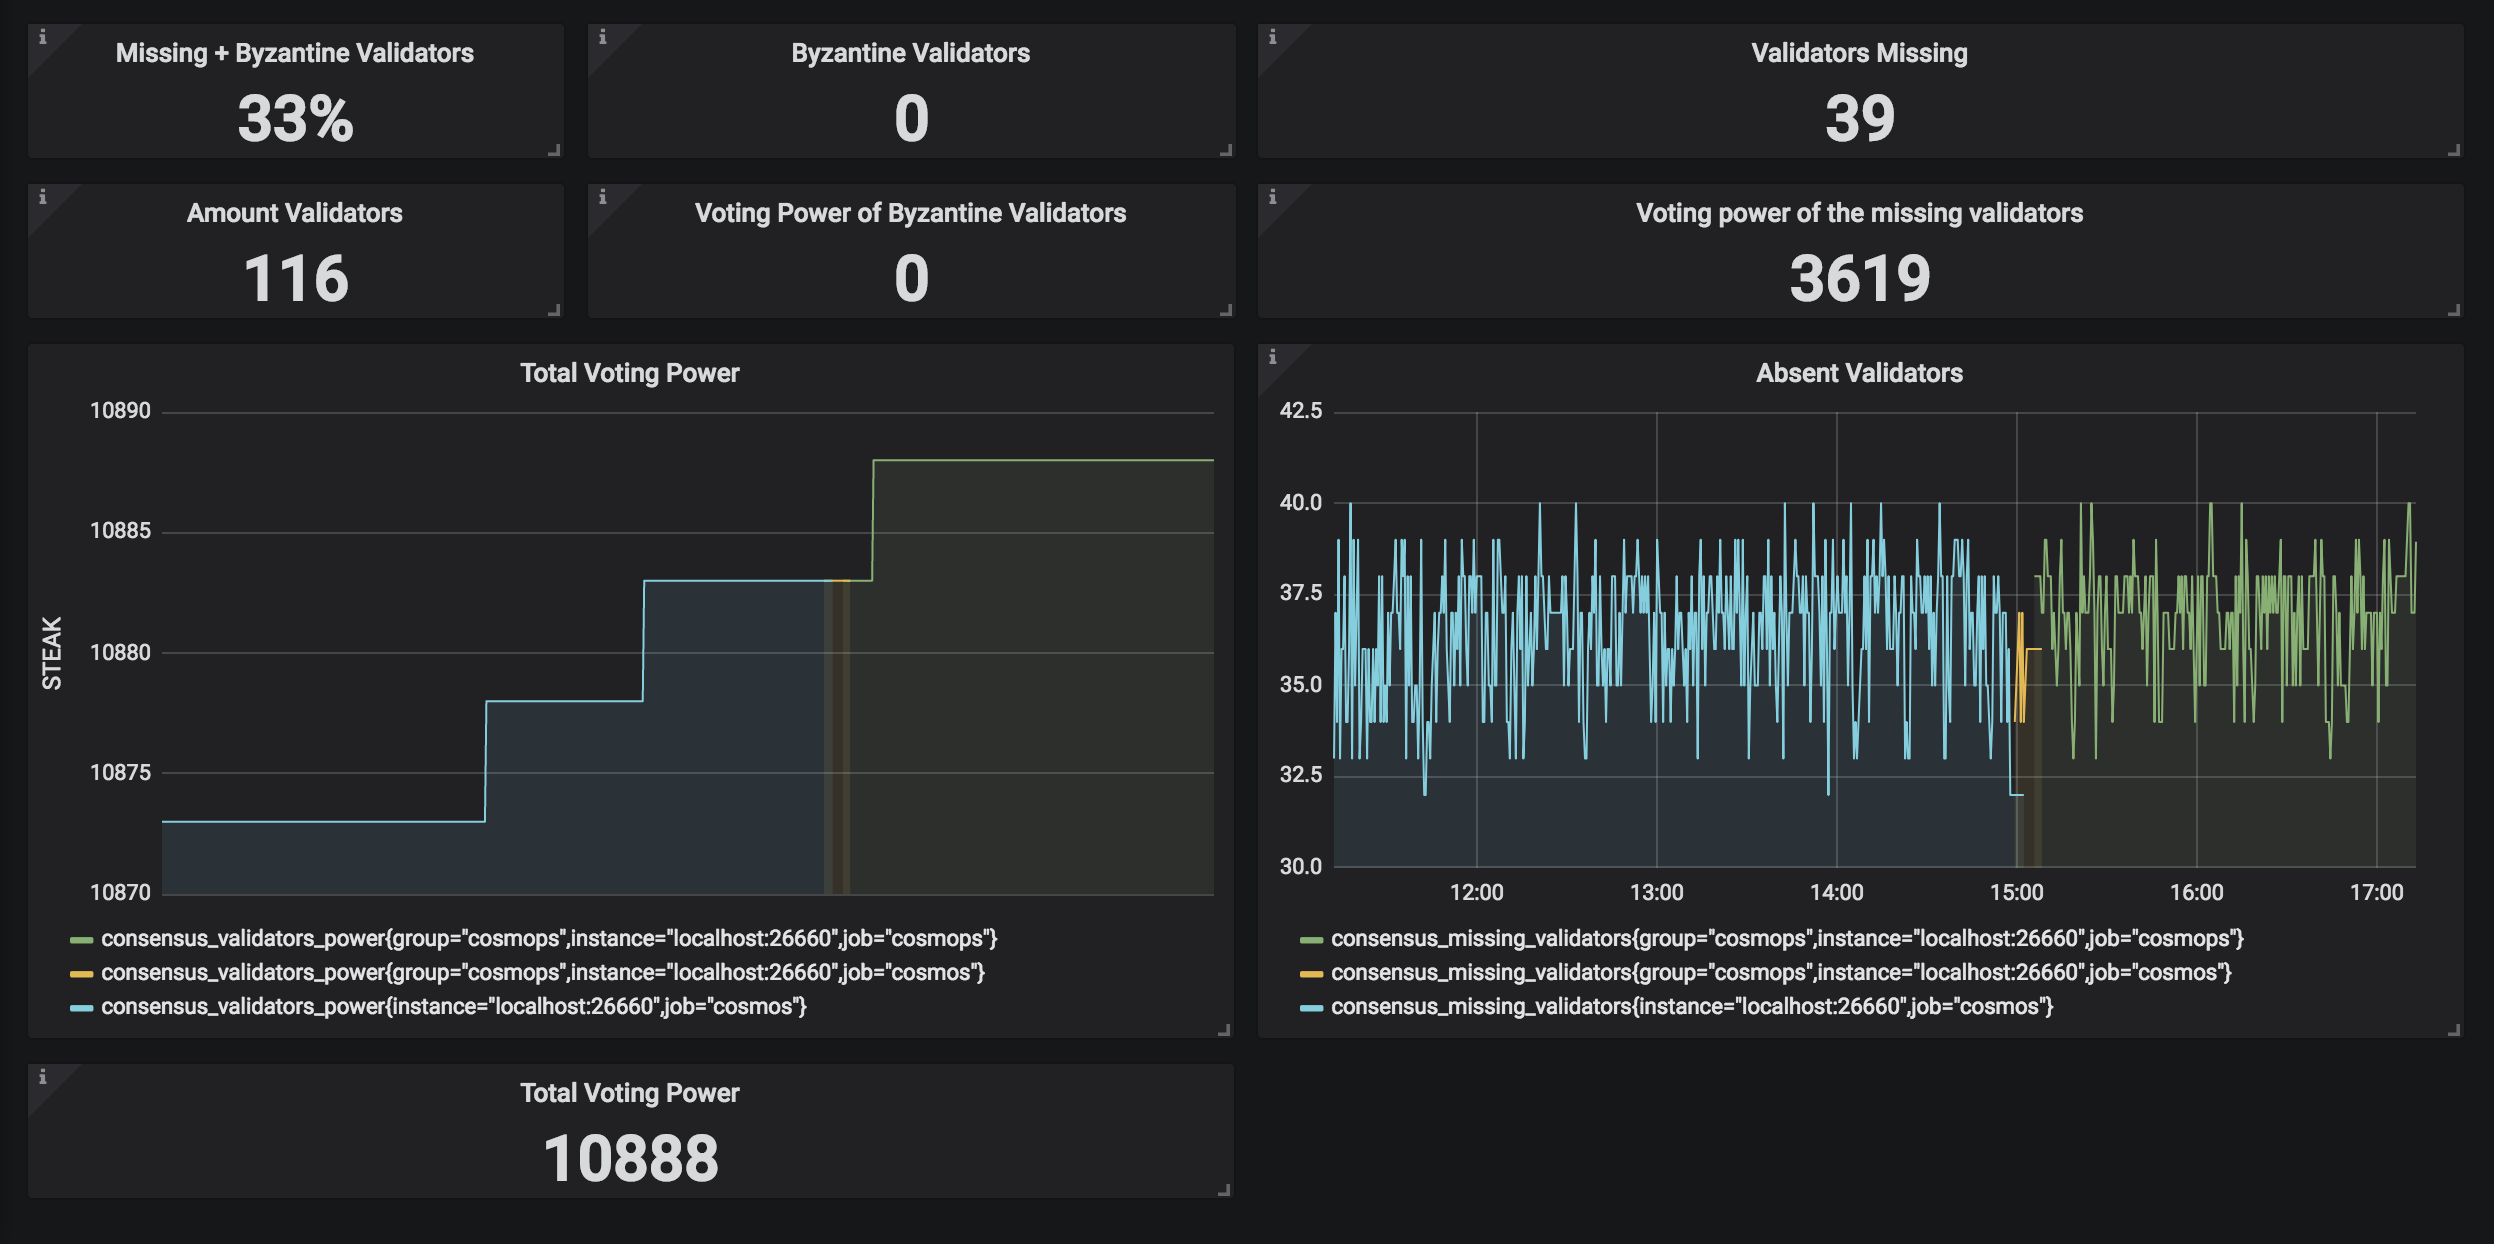Click info icon on Validators Missing panel
This screenshot has width=2494, height=1244.
coord(1273,37)
